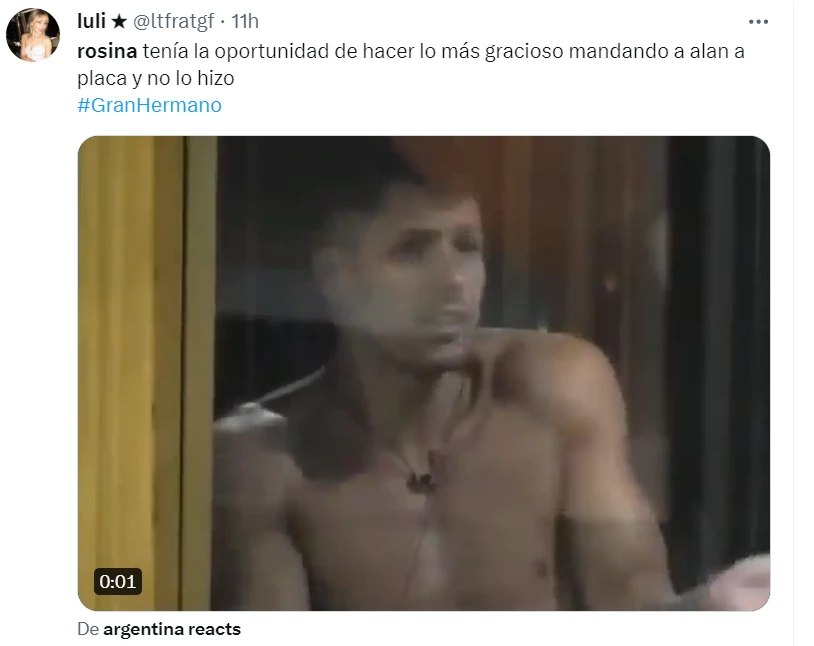Open the tweet via 11h timestamp

point(245,21)
